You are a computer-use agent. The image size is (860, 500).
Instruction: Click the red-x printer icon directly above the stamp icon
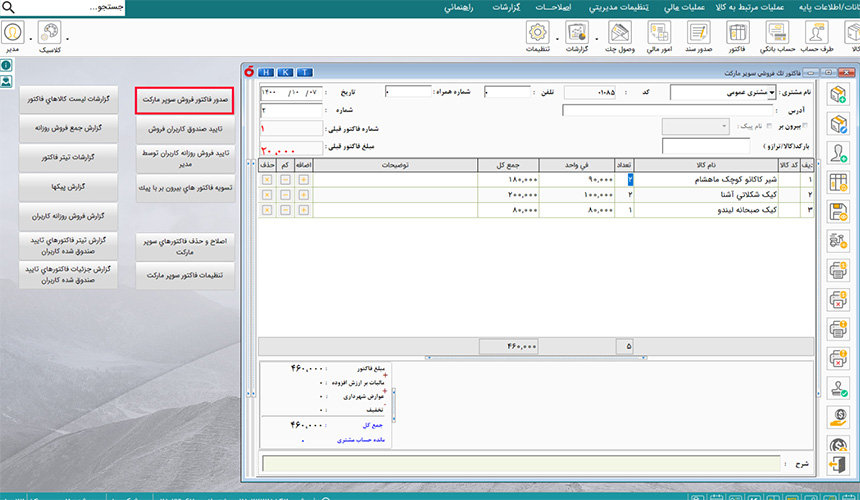838,358
